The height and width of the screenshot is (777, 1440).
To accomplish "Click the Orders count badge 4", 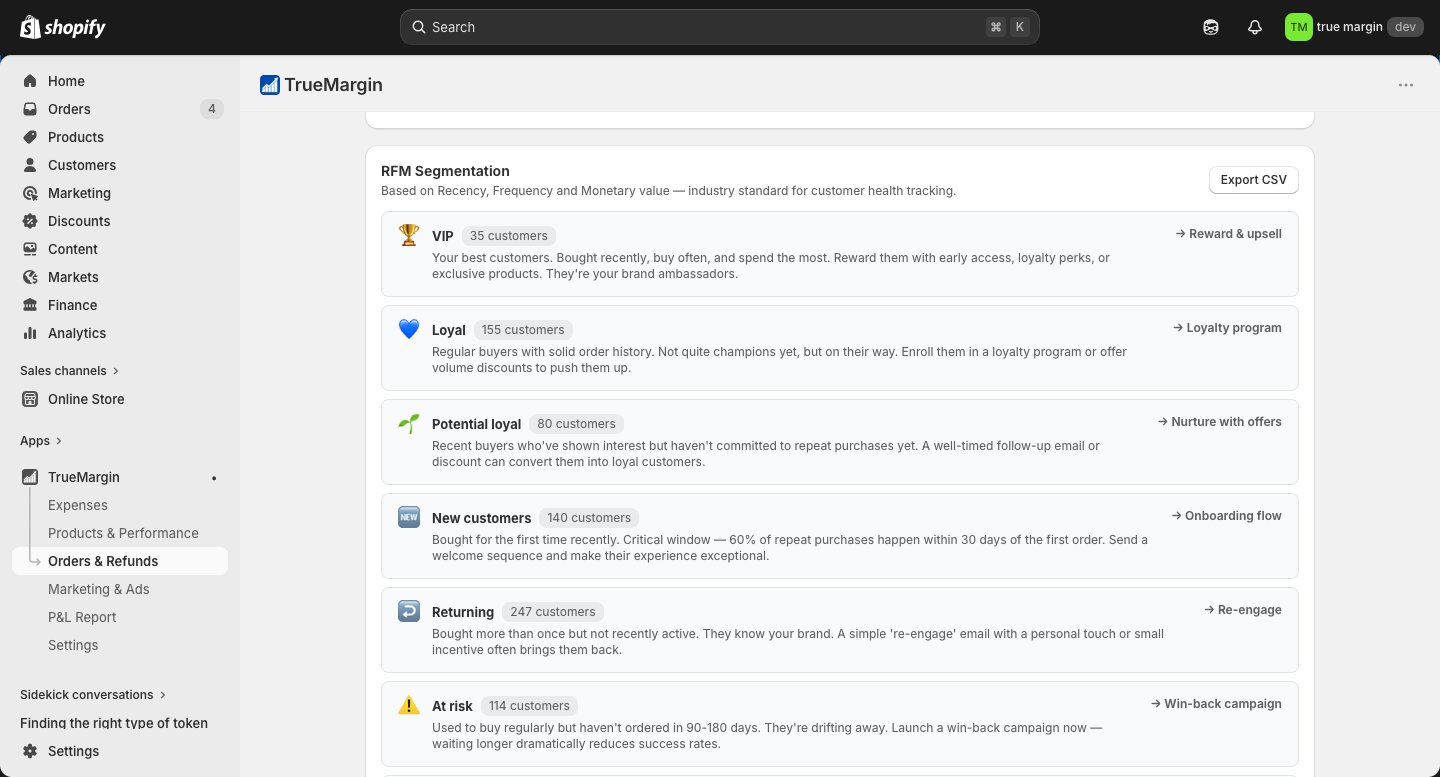I will 211,109.
